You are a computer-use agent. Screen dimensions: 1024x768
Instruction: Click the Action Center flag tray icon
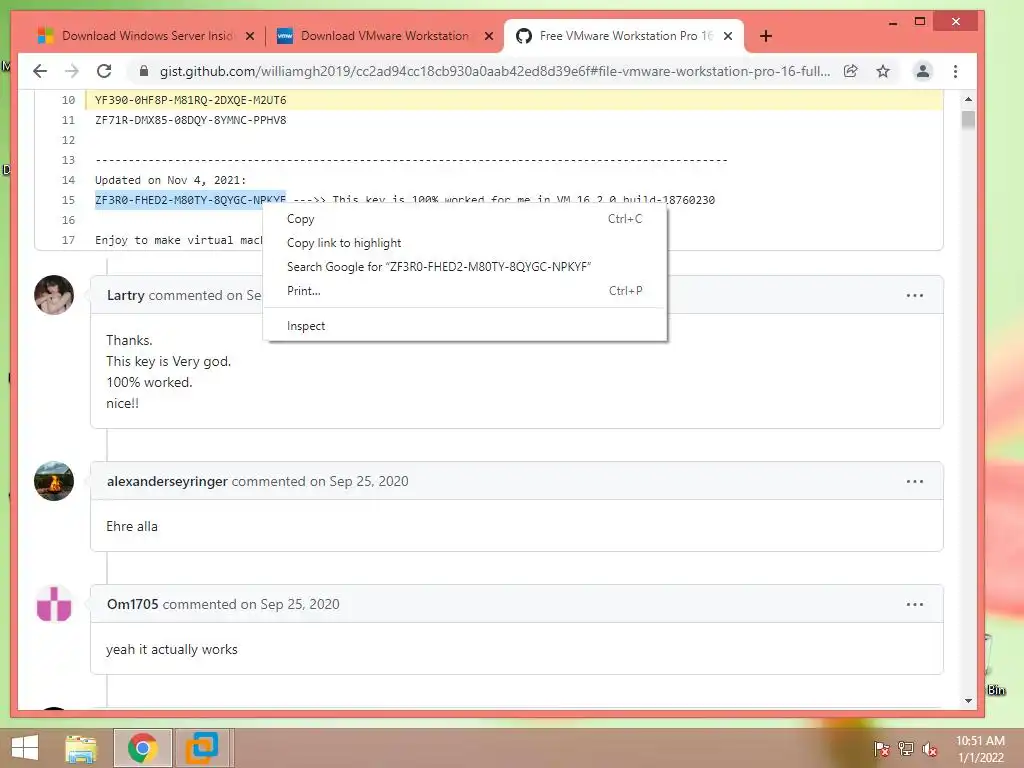(882, 749)
